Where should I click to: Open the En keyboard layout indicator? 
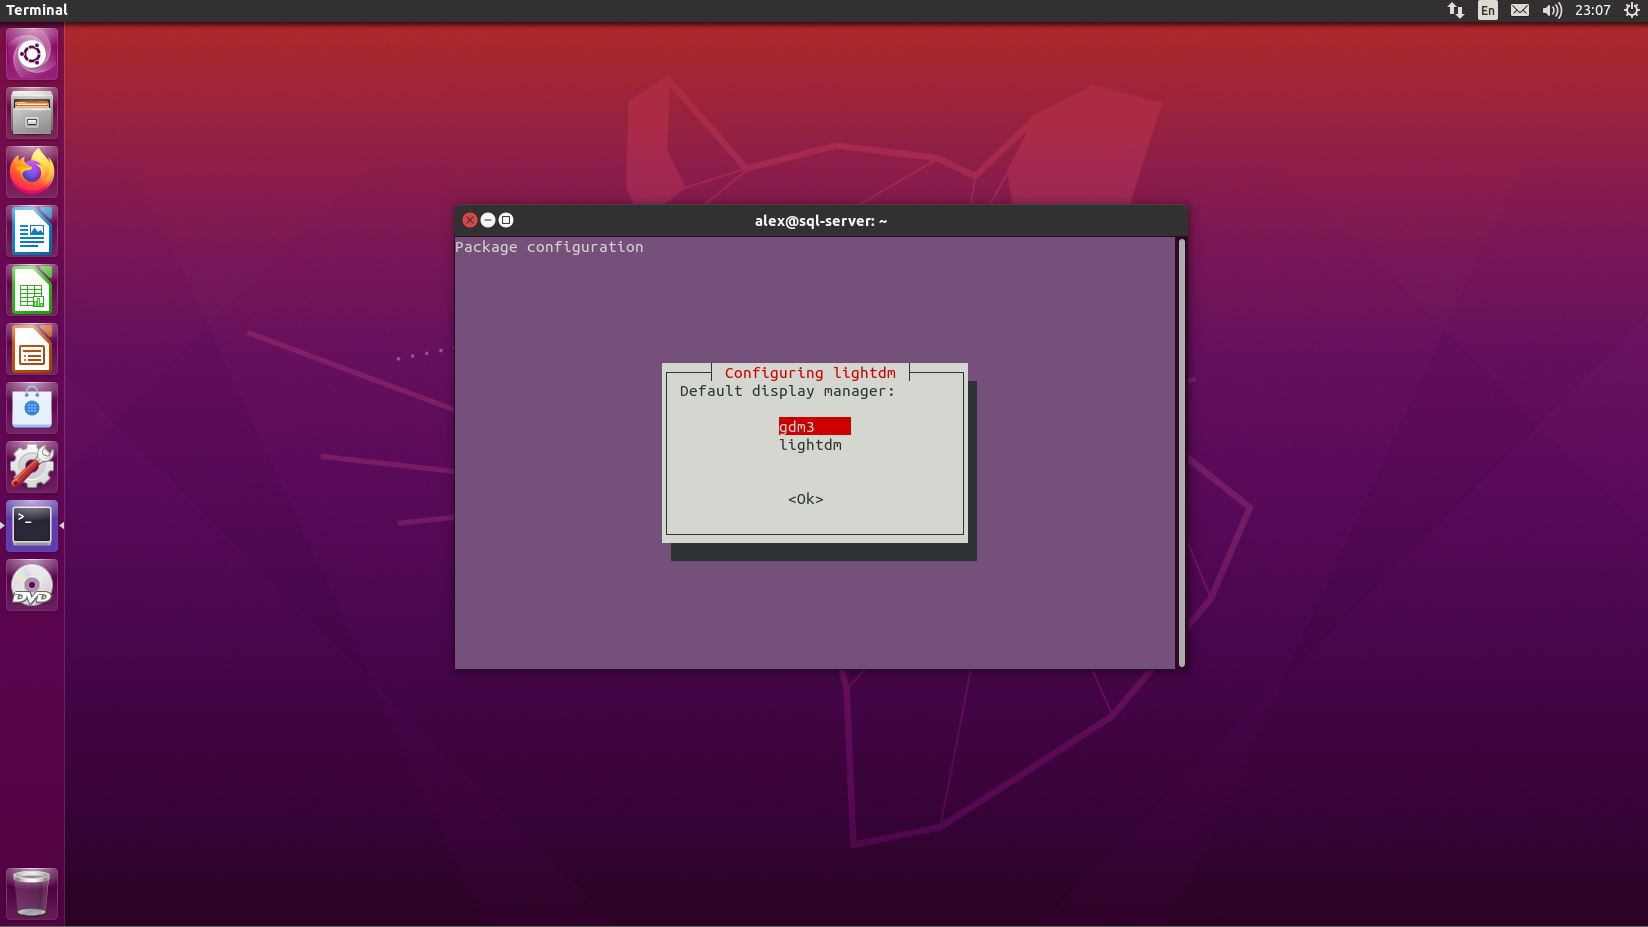[1488, 11]
